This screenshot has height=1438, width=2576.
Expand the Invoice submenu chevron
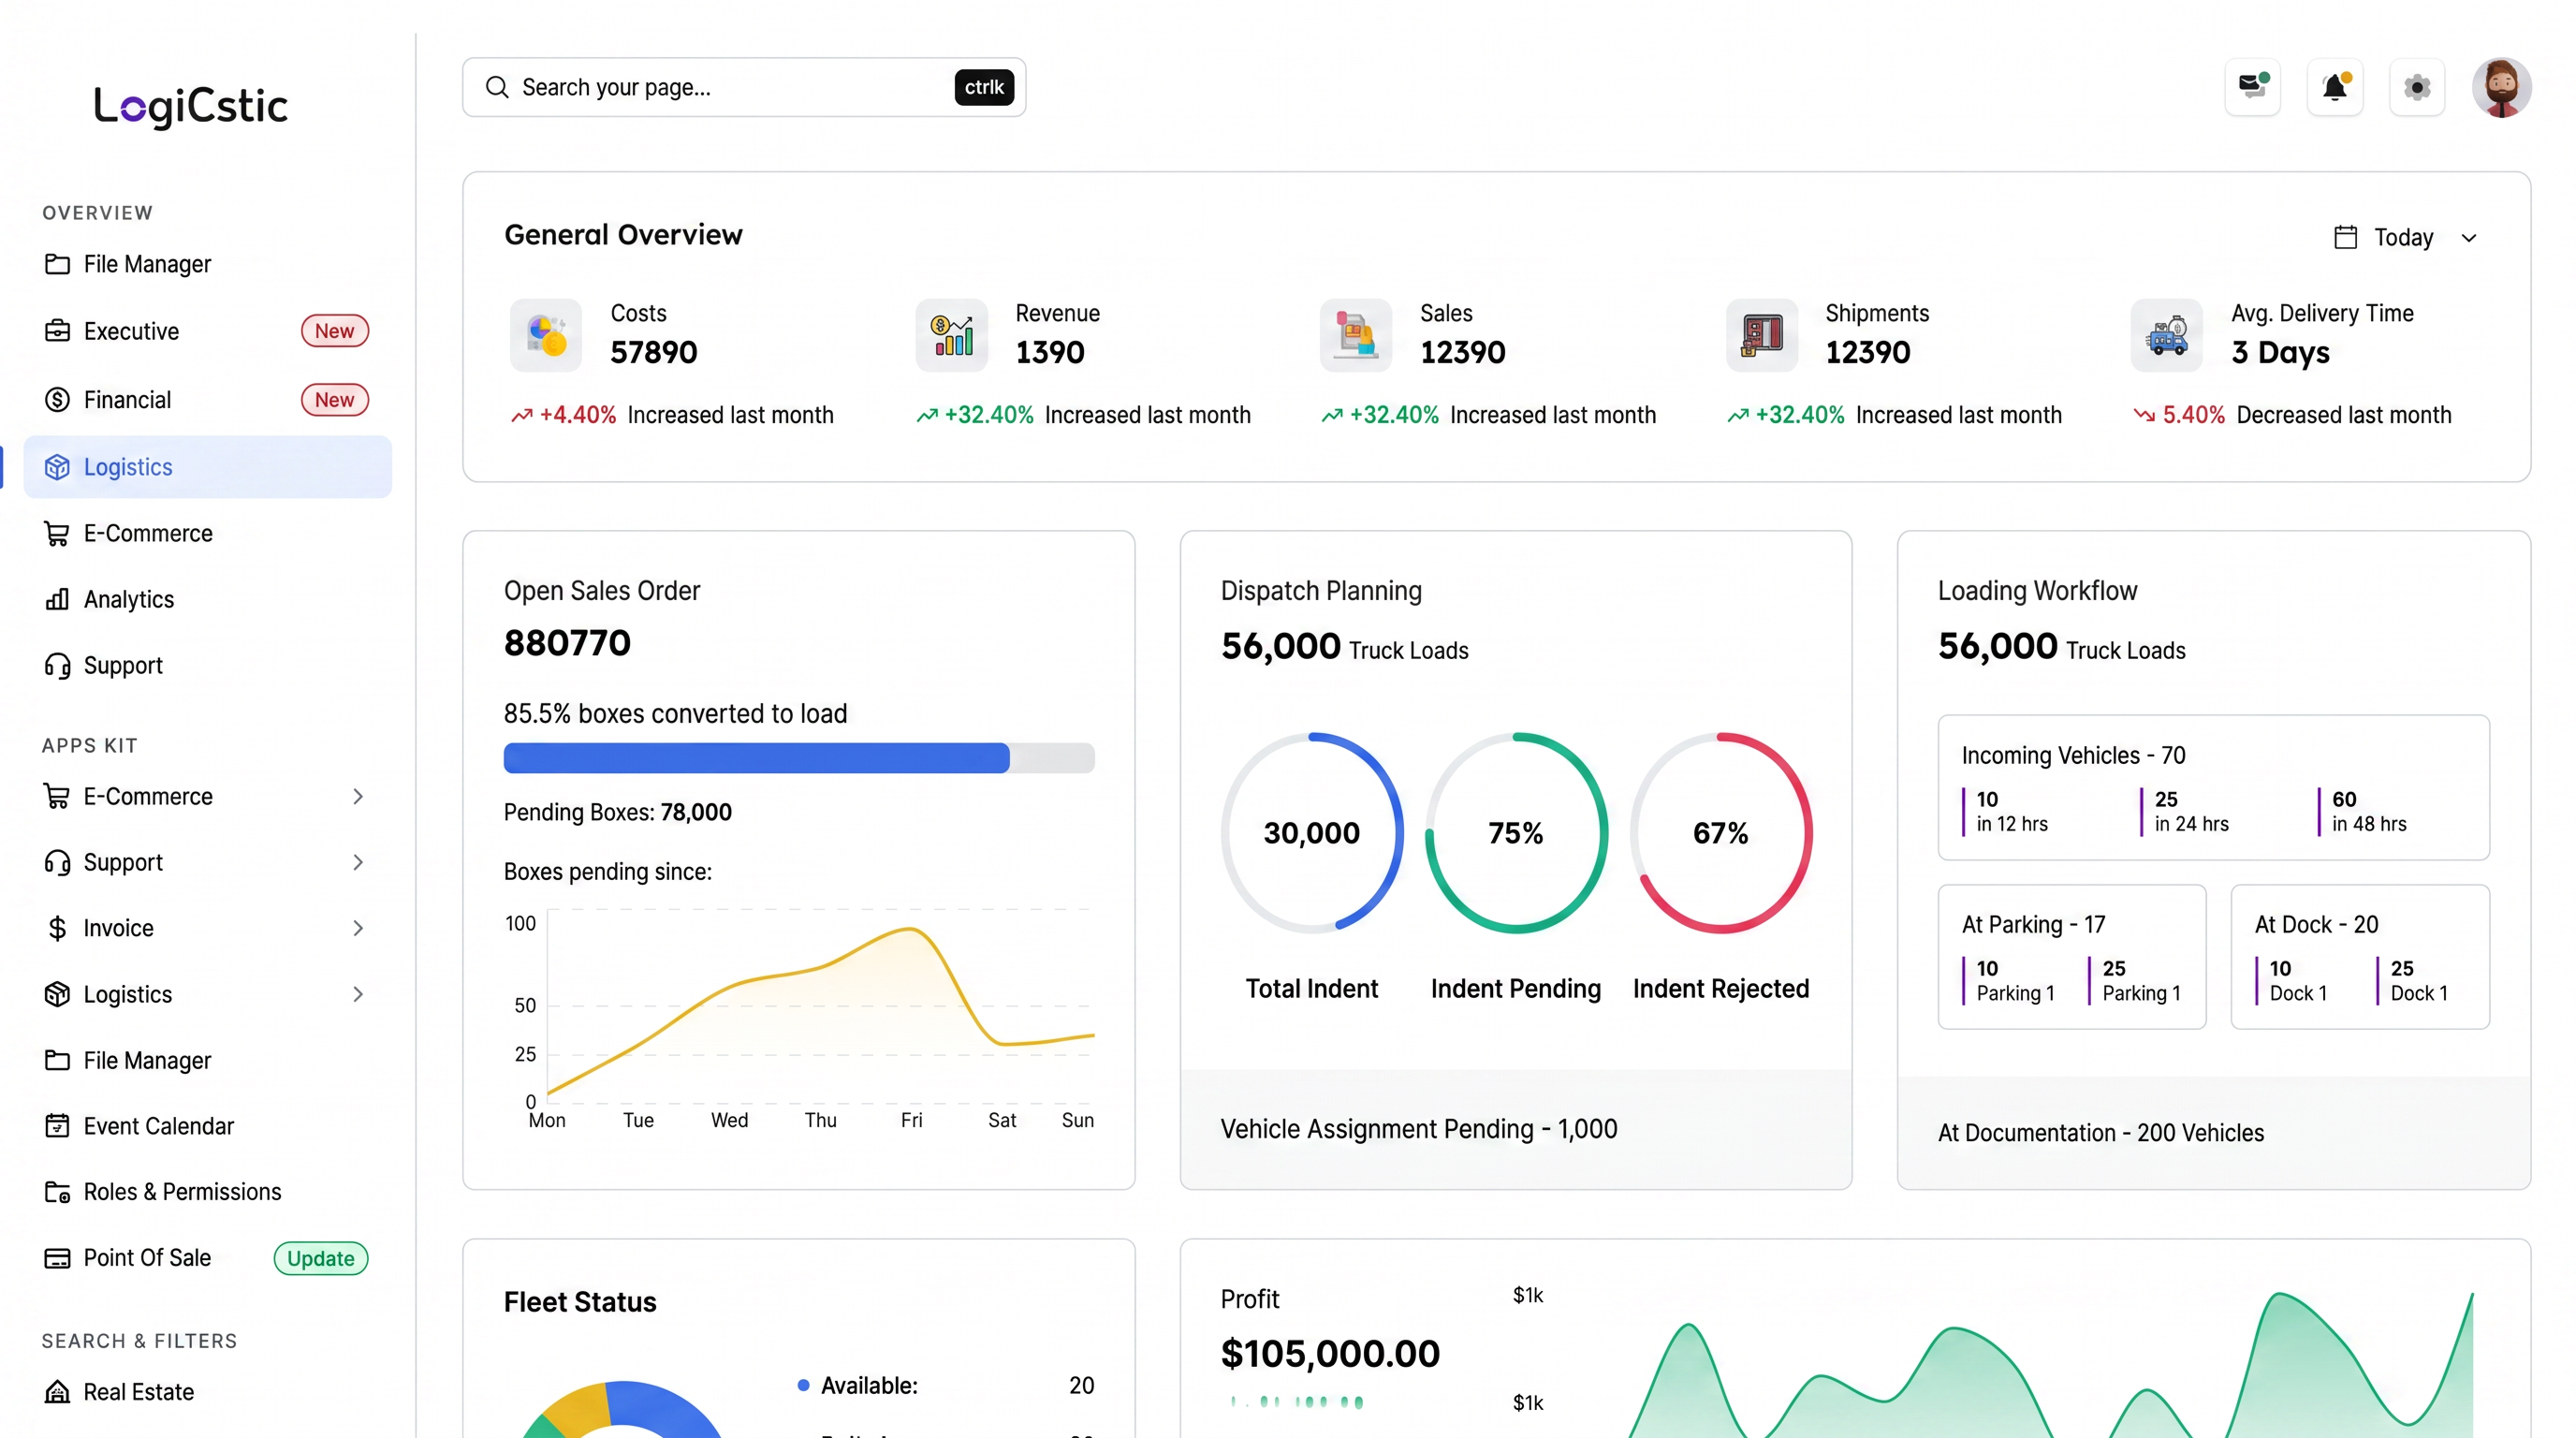(358, 928)
